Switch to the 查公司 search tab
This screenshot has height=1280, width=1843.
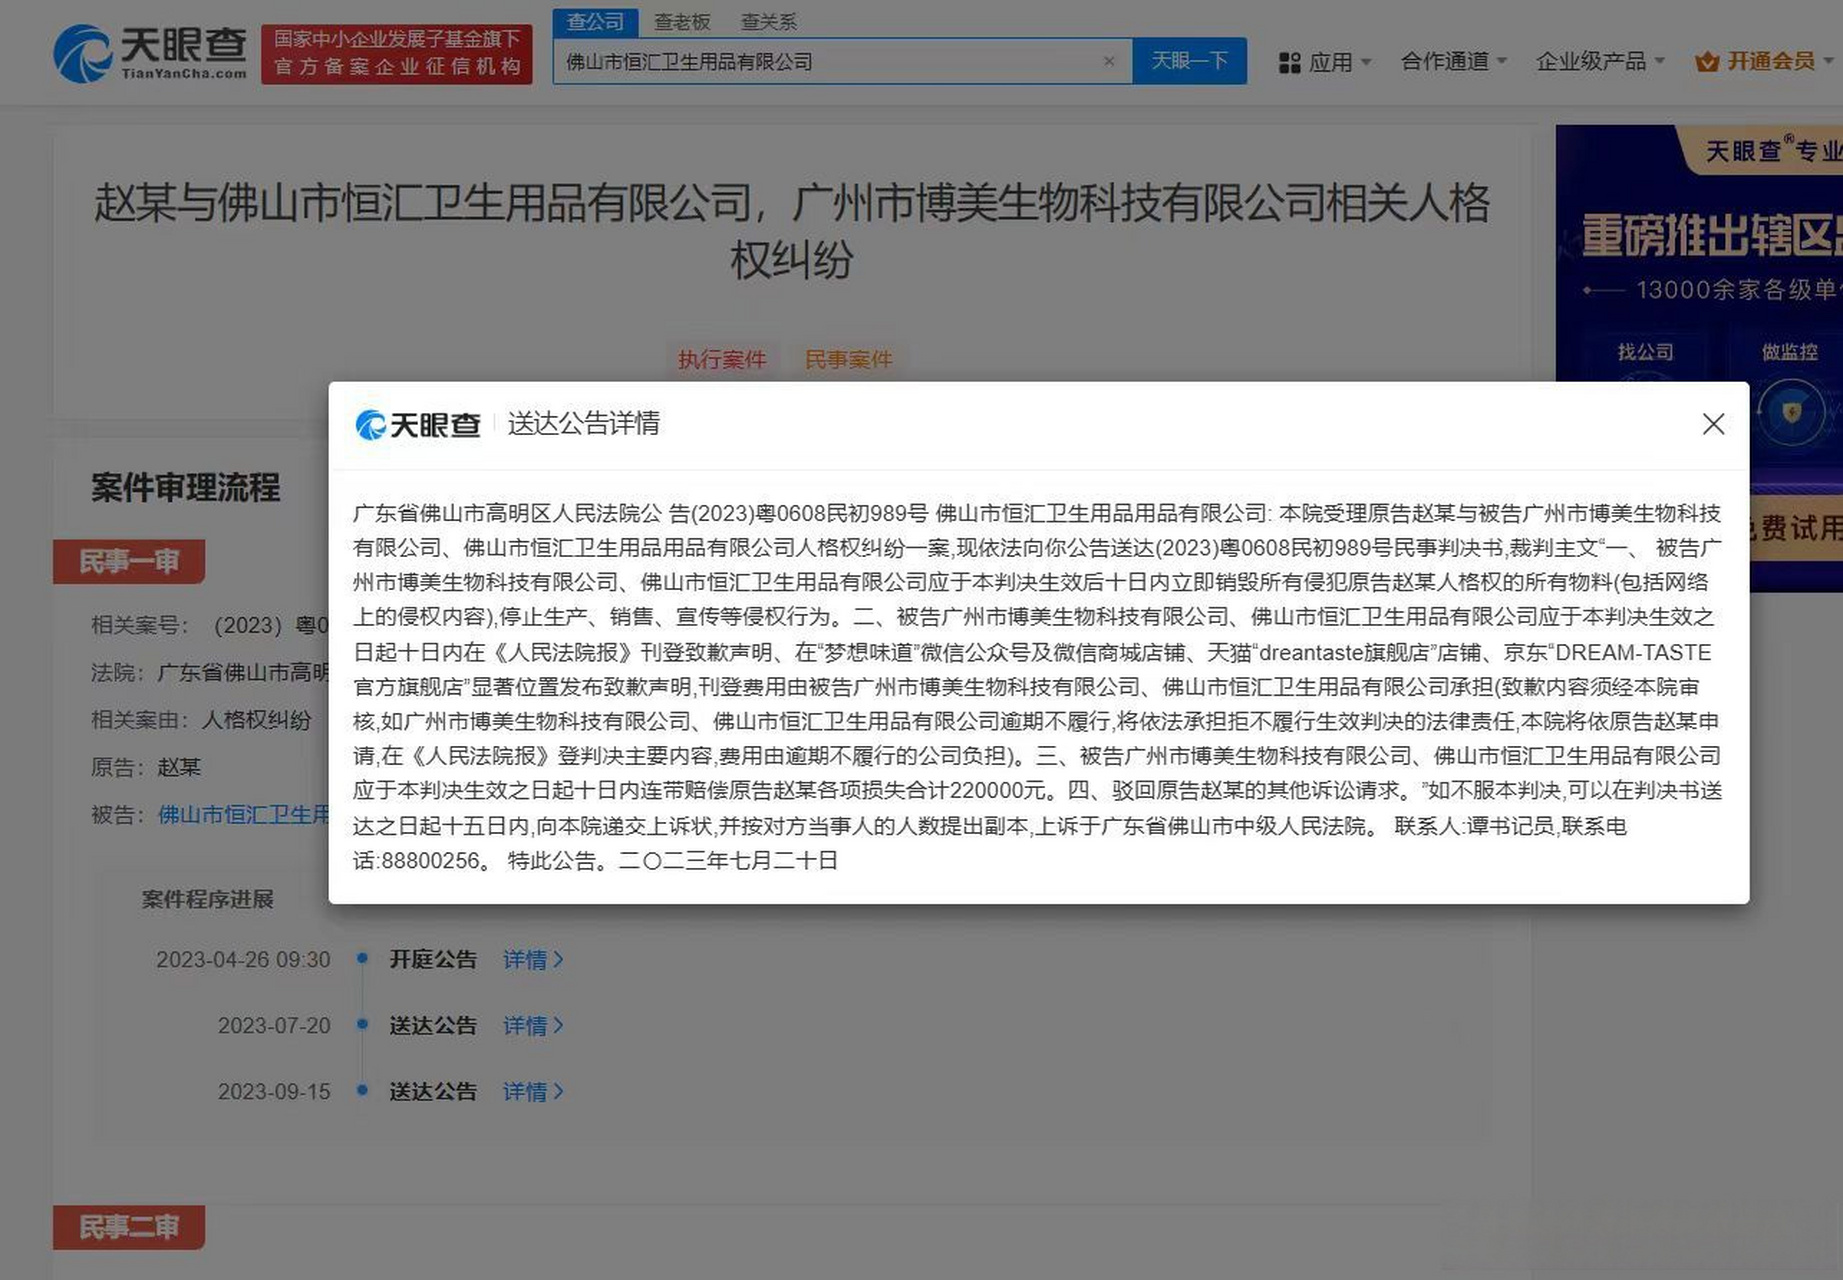point(595,21)
